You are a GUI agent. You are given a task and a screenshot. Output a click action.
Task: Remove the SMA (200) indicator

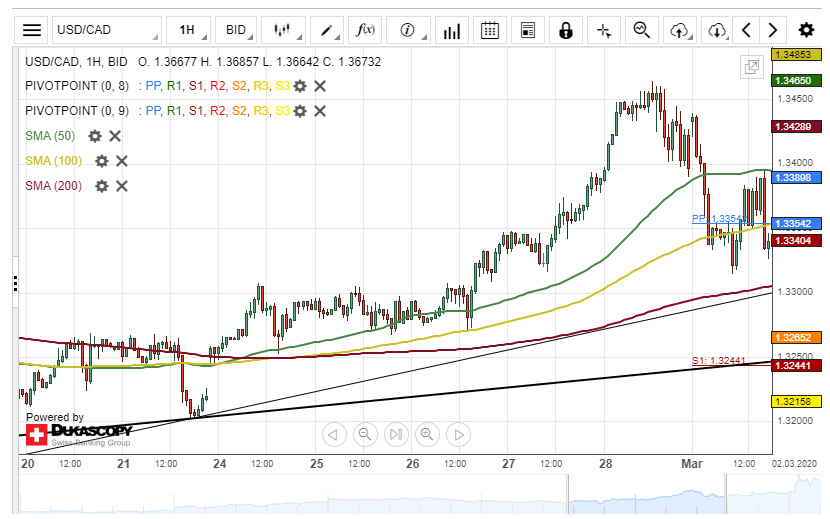pos(122,186)
